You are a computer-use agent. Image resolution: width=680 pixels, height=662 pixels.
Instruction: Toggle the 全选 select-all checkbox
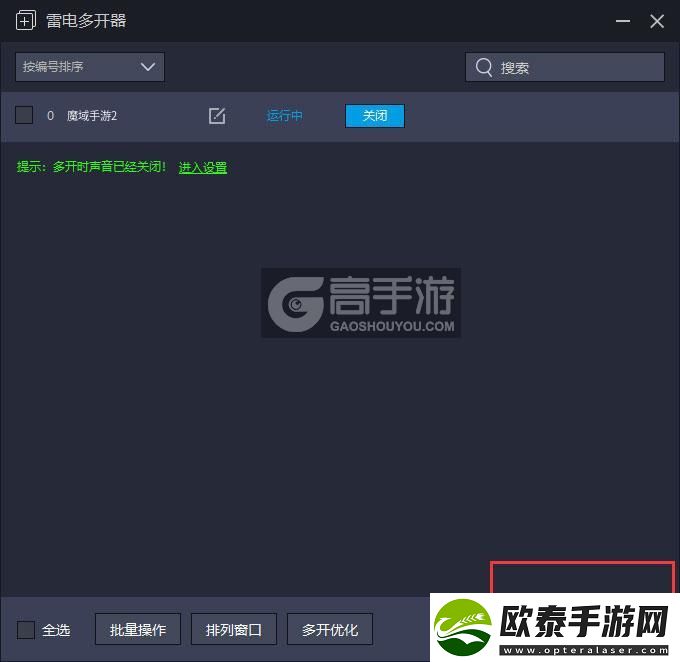tap(26, 629)
